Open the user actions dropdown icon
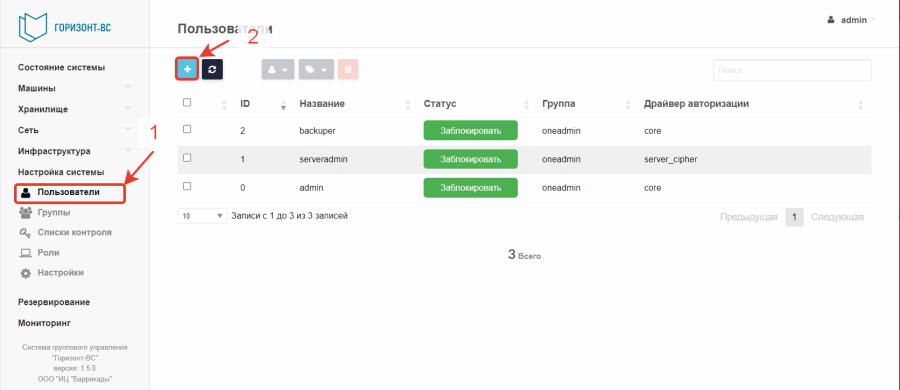 point(278,69)
